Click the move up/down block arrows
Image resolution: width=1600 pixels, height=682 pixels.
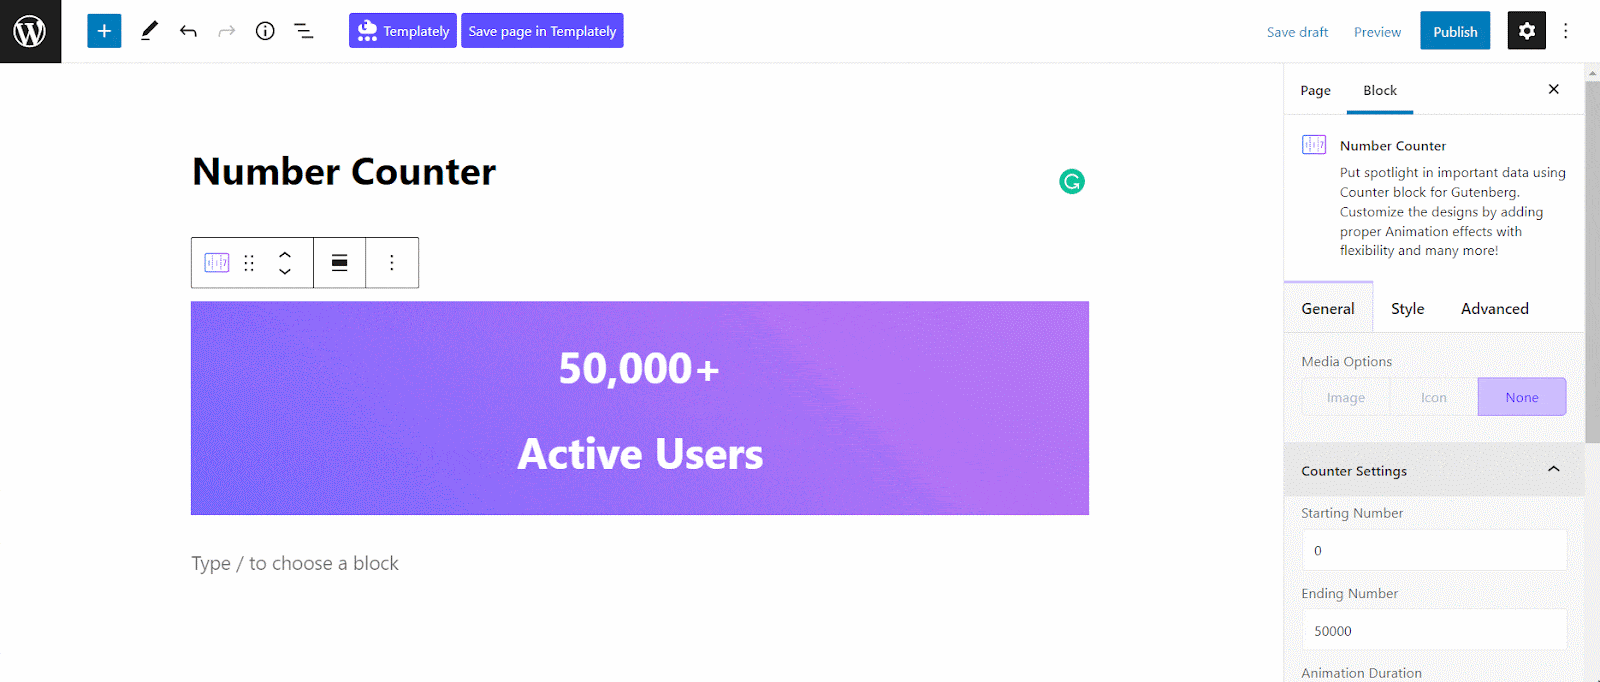(x=285, y=263)
